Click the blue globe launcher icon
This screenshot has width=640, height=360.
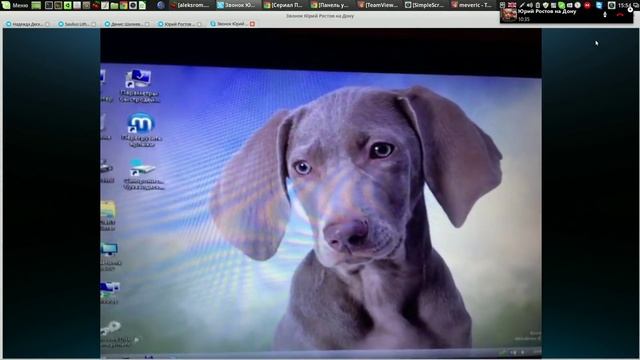point(161,5)
